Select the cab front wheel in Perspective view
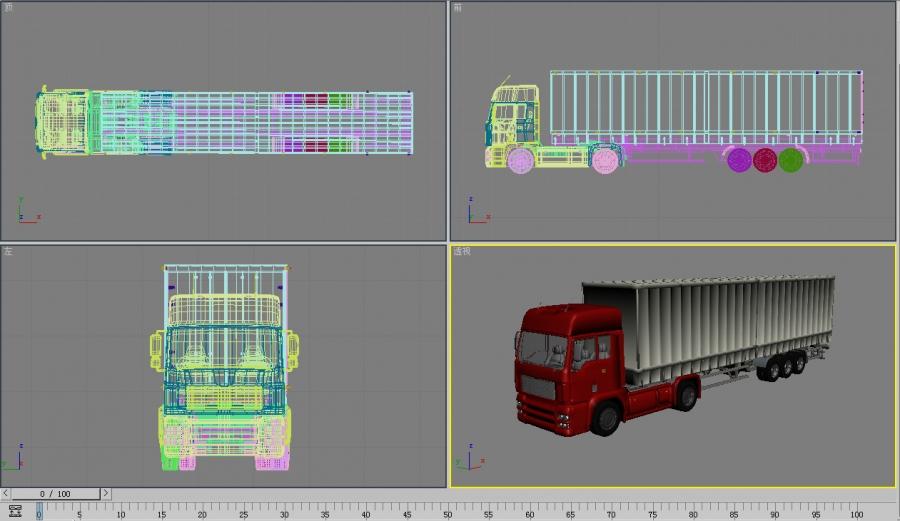This screenshot has height=521, width=900. pos(606,417)
